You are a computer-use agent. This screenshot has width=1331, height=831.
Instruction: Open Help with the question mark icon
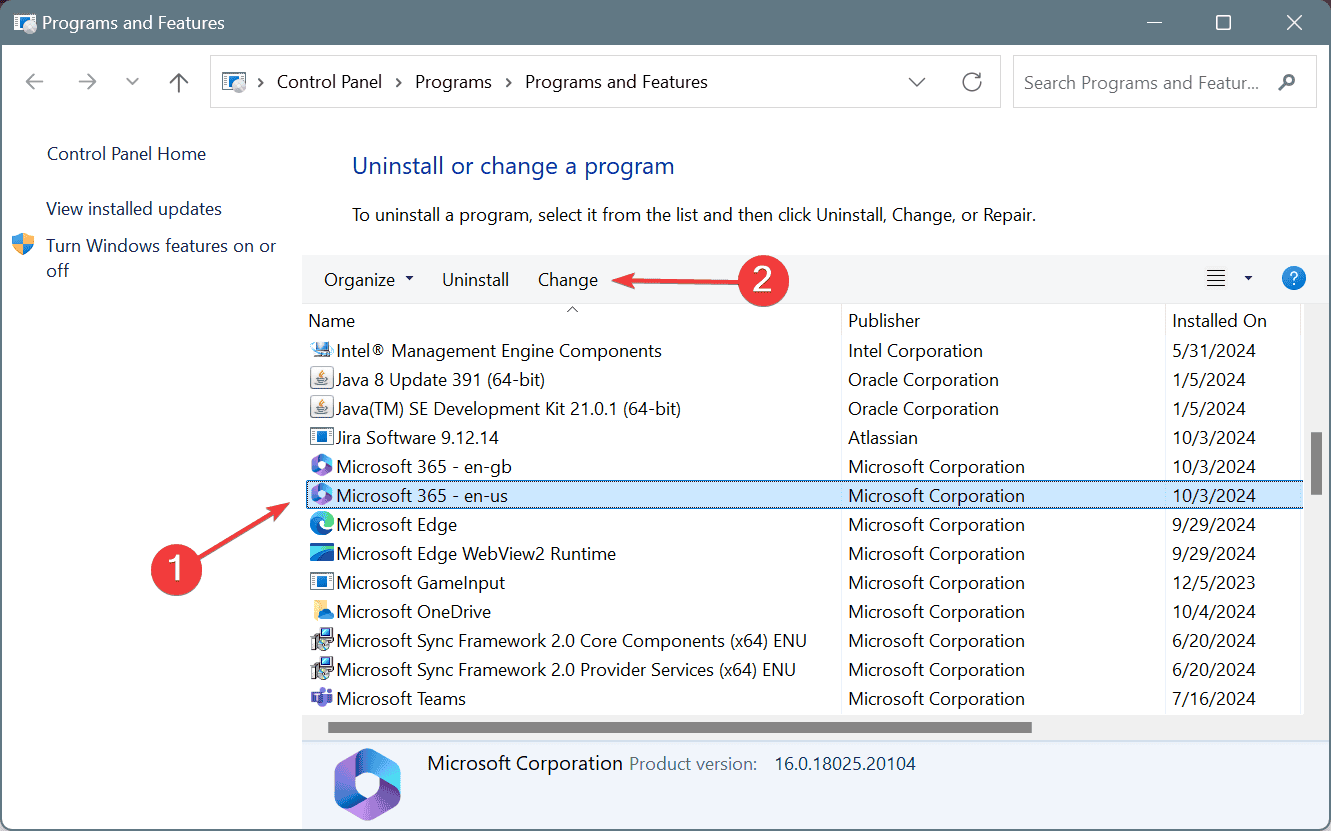coord(1294,279)
